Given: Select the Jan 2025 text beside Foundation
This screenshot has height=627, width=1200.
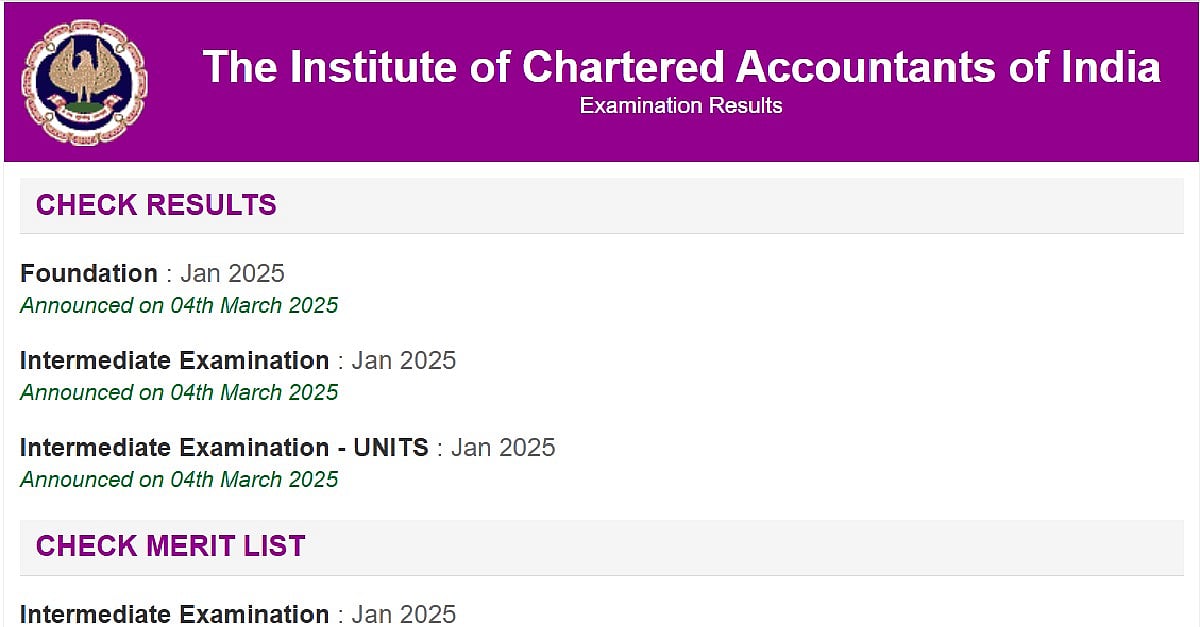Looking at the screenshot, I should 233,273.
